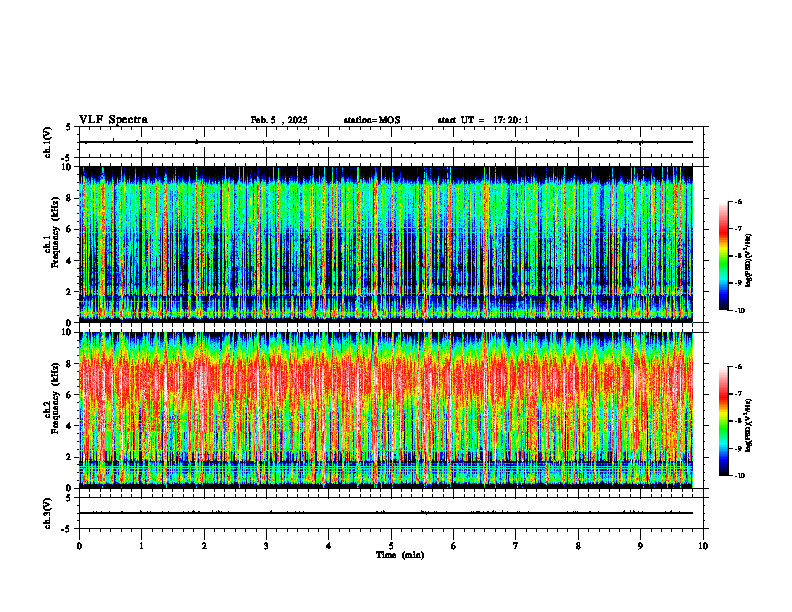Viewport: 792px width, 612px height.
Task: Click the "-10" label on ch.2 color scale
Action: (739, 476)
